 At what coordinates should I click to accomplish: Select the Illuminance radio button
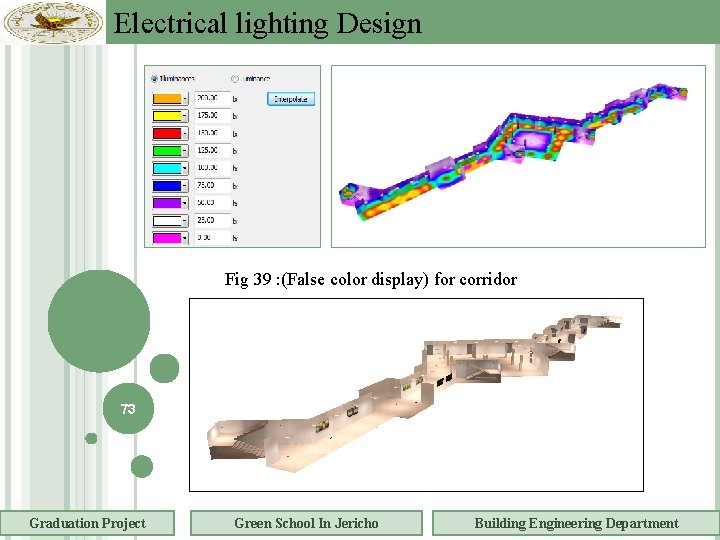154,79
